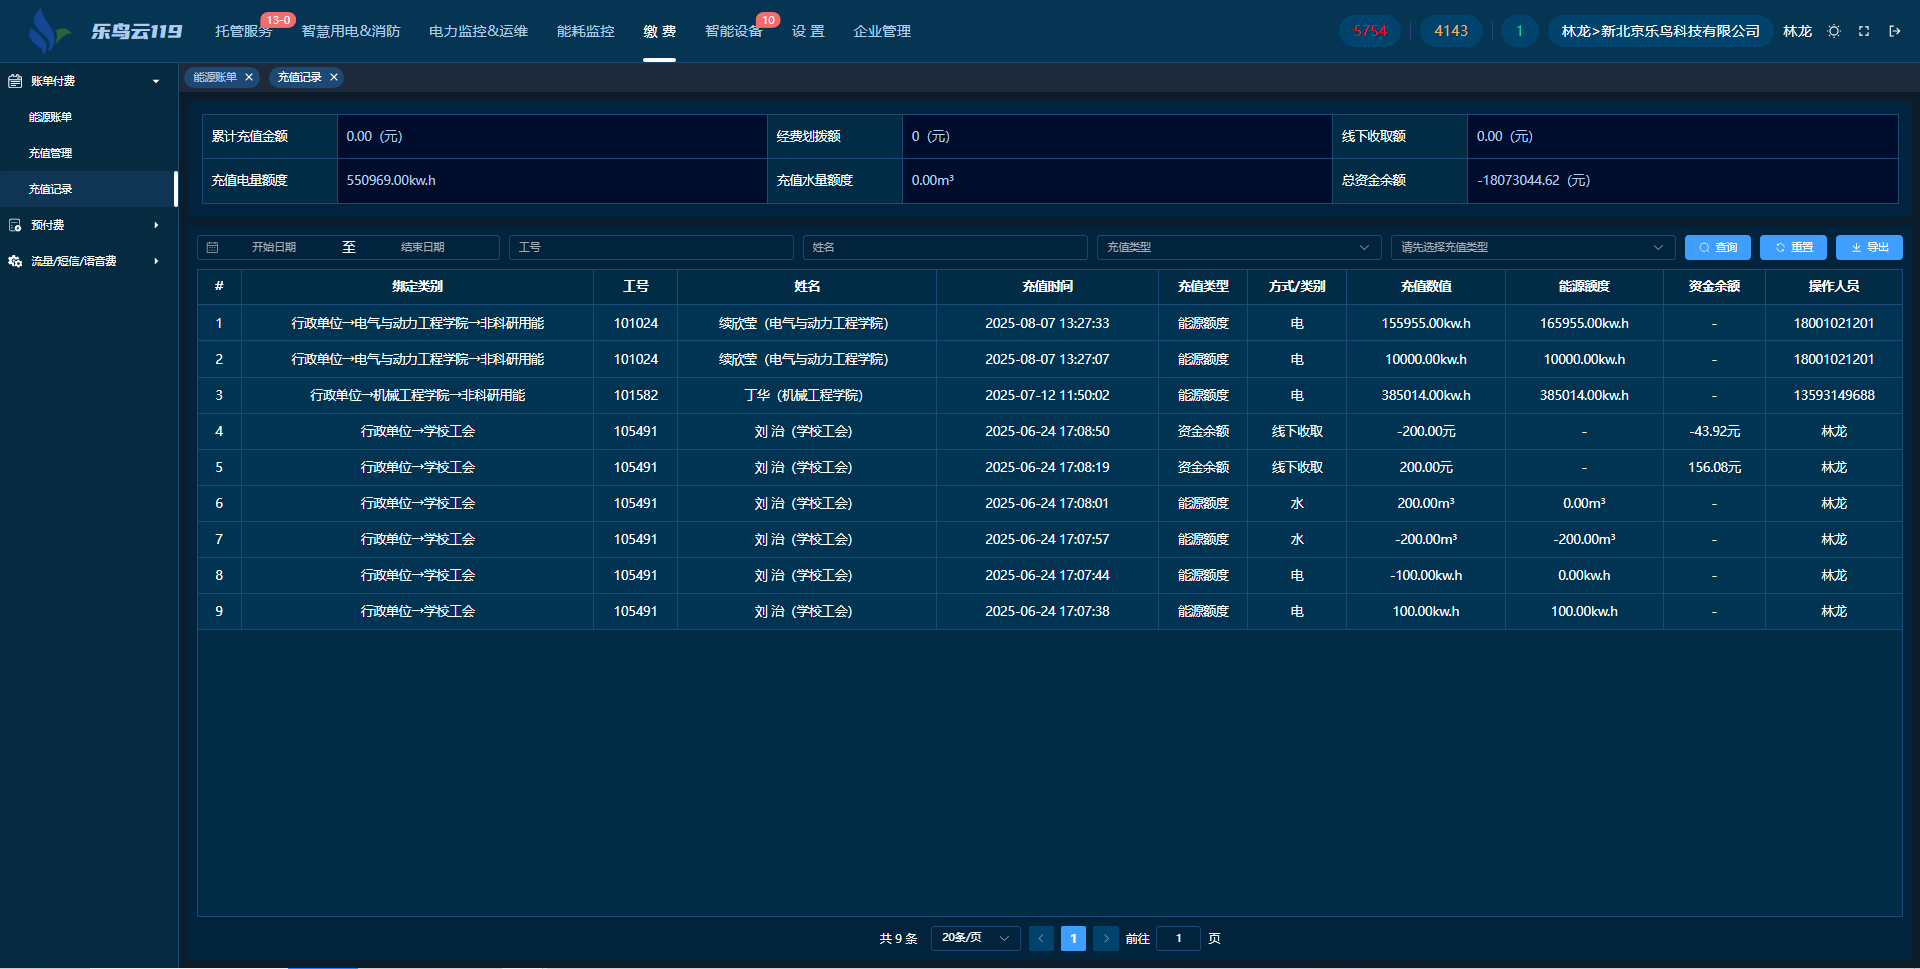Viewport: 1920px width, 969px height.
Task: Enter fullscreen with the expand icon
Action: 1864,31
